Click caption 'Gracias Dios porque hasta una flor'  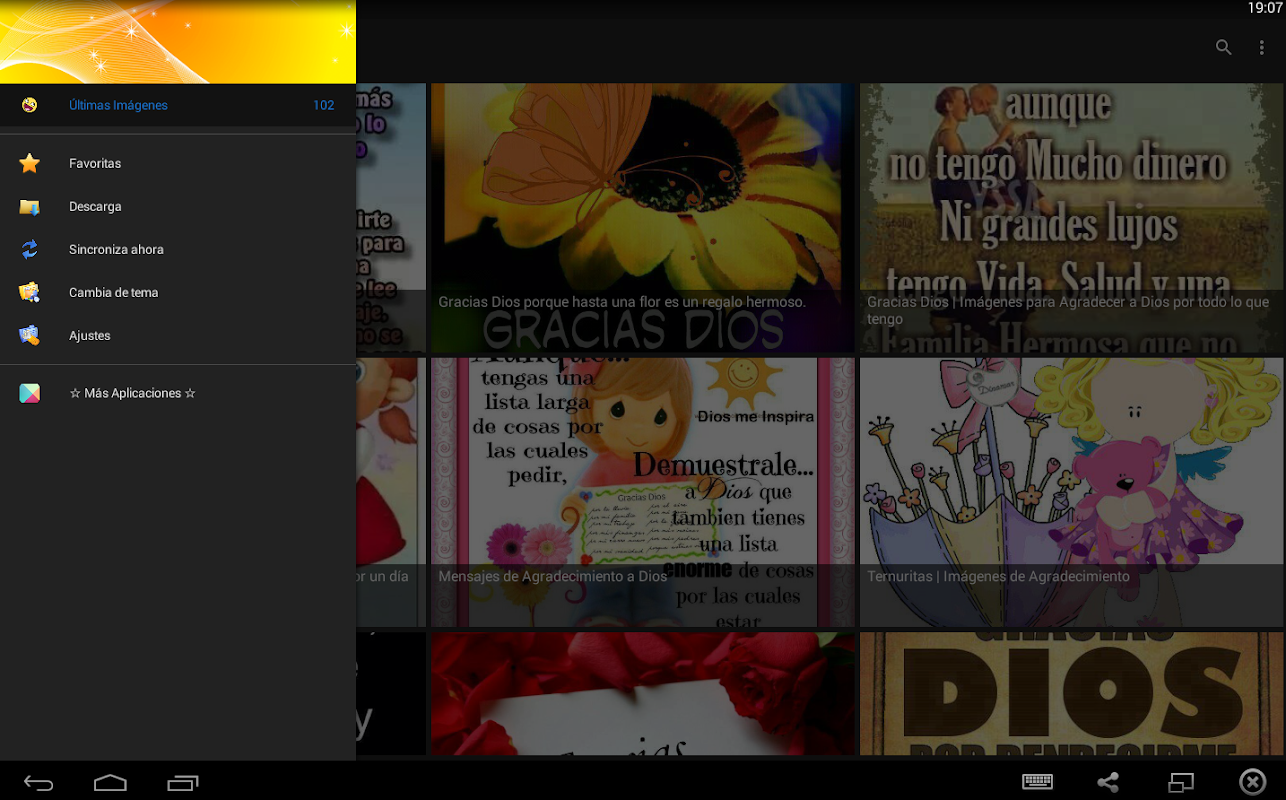click(622, 302)
